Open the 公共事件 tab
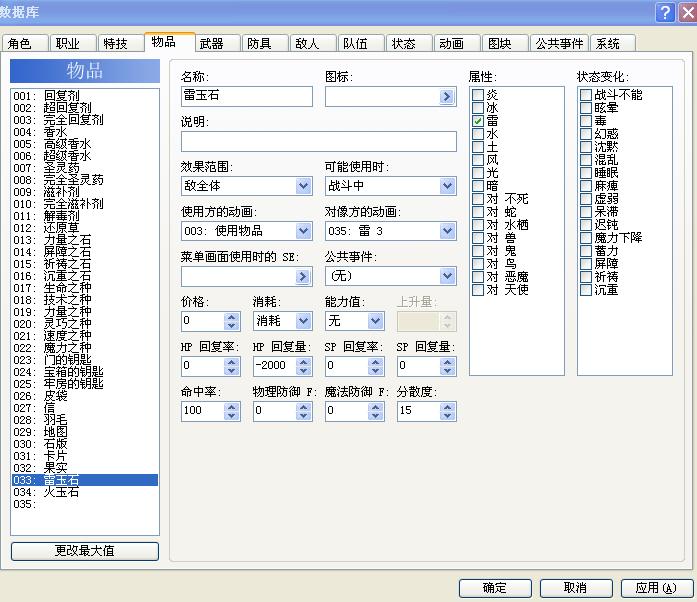This screenshot has height=602, width=697. pos(559,43)
